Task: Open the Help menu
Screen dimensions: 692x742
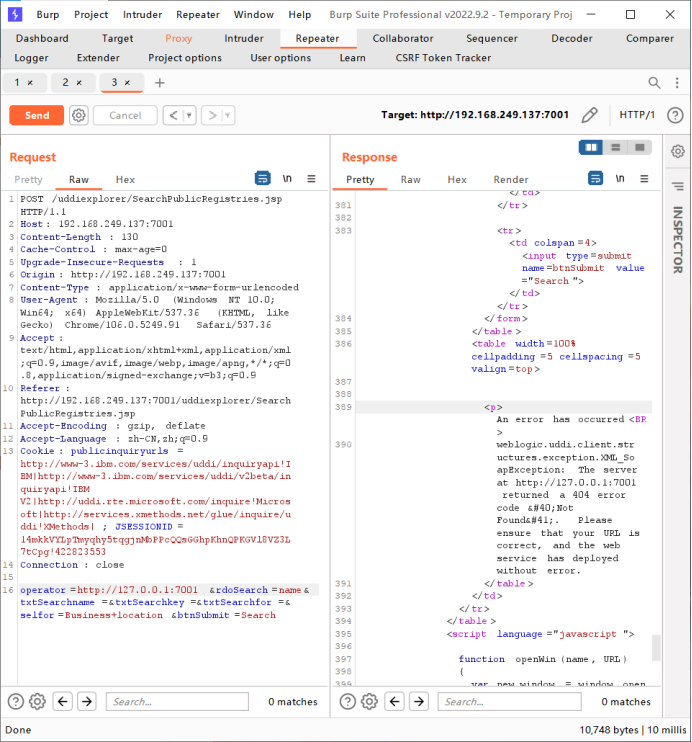Action: pyautogui.click(x=300, y=15)
